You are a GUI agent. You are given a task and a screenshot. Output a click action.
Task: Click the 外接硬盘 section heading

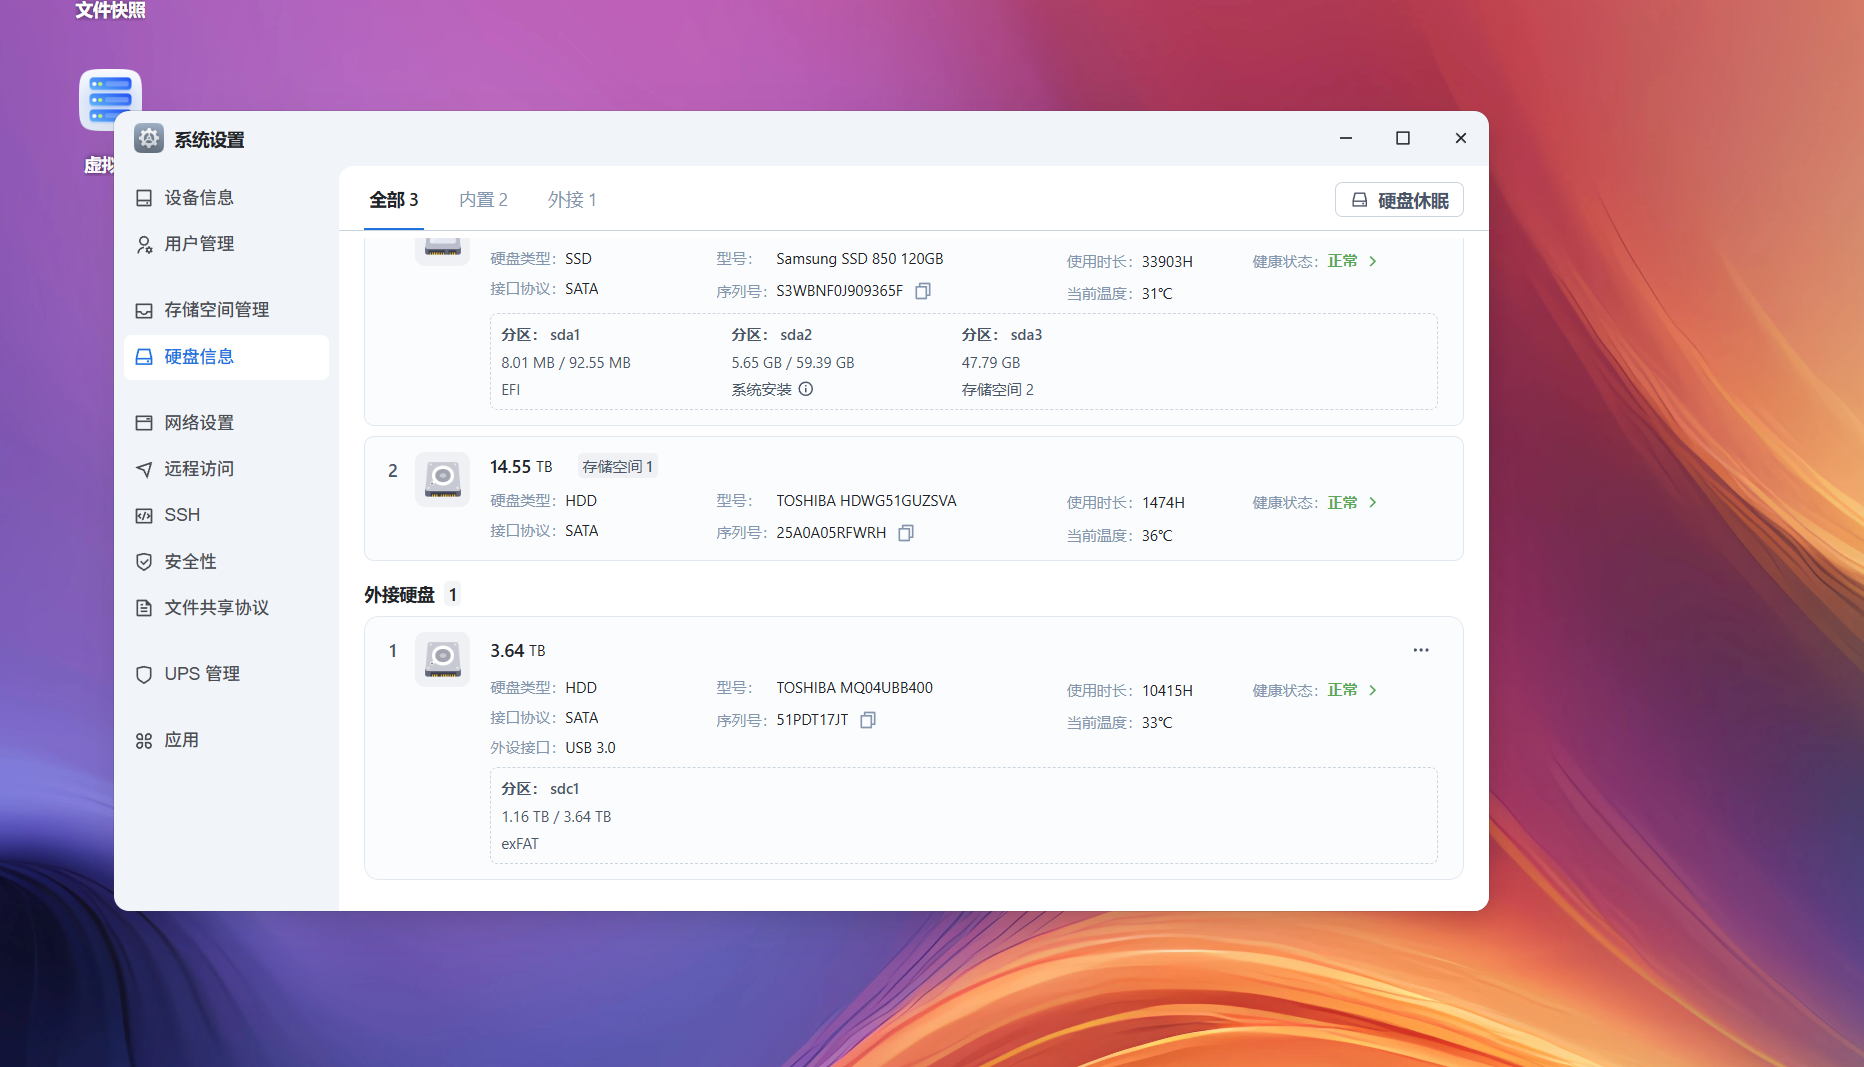click(x=399, y=595)
